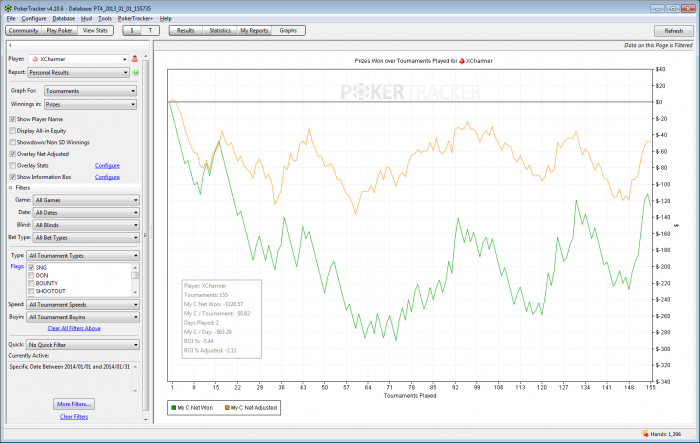Open the Graph For dropdown
The image size is (700, 443).
91,91
